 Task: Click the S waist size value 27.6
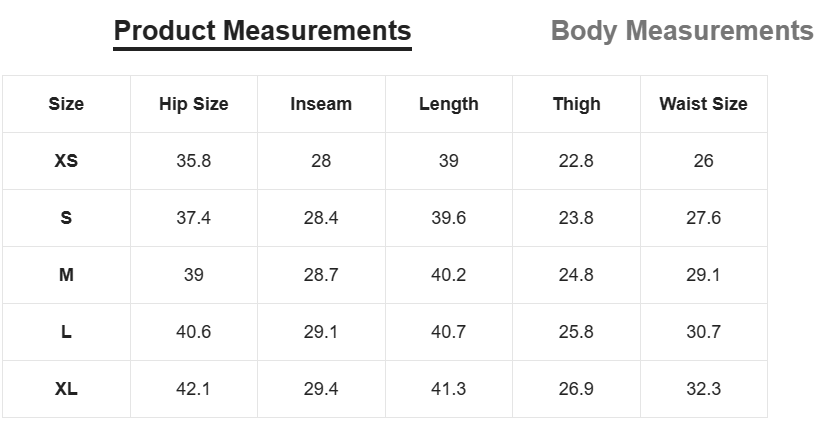coord(703,218)
